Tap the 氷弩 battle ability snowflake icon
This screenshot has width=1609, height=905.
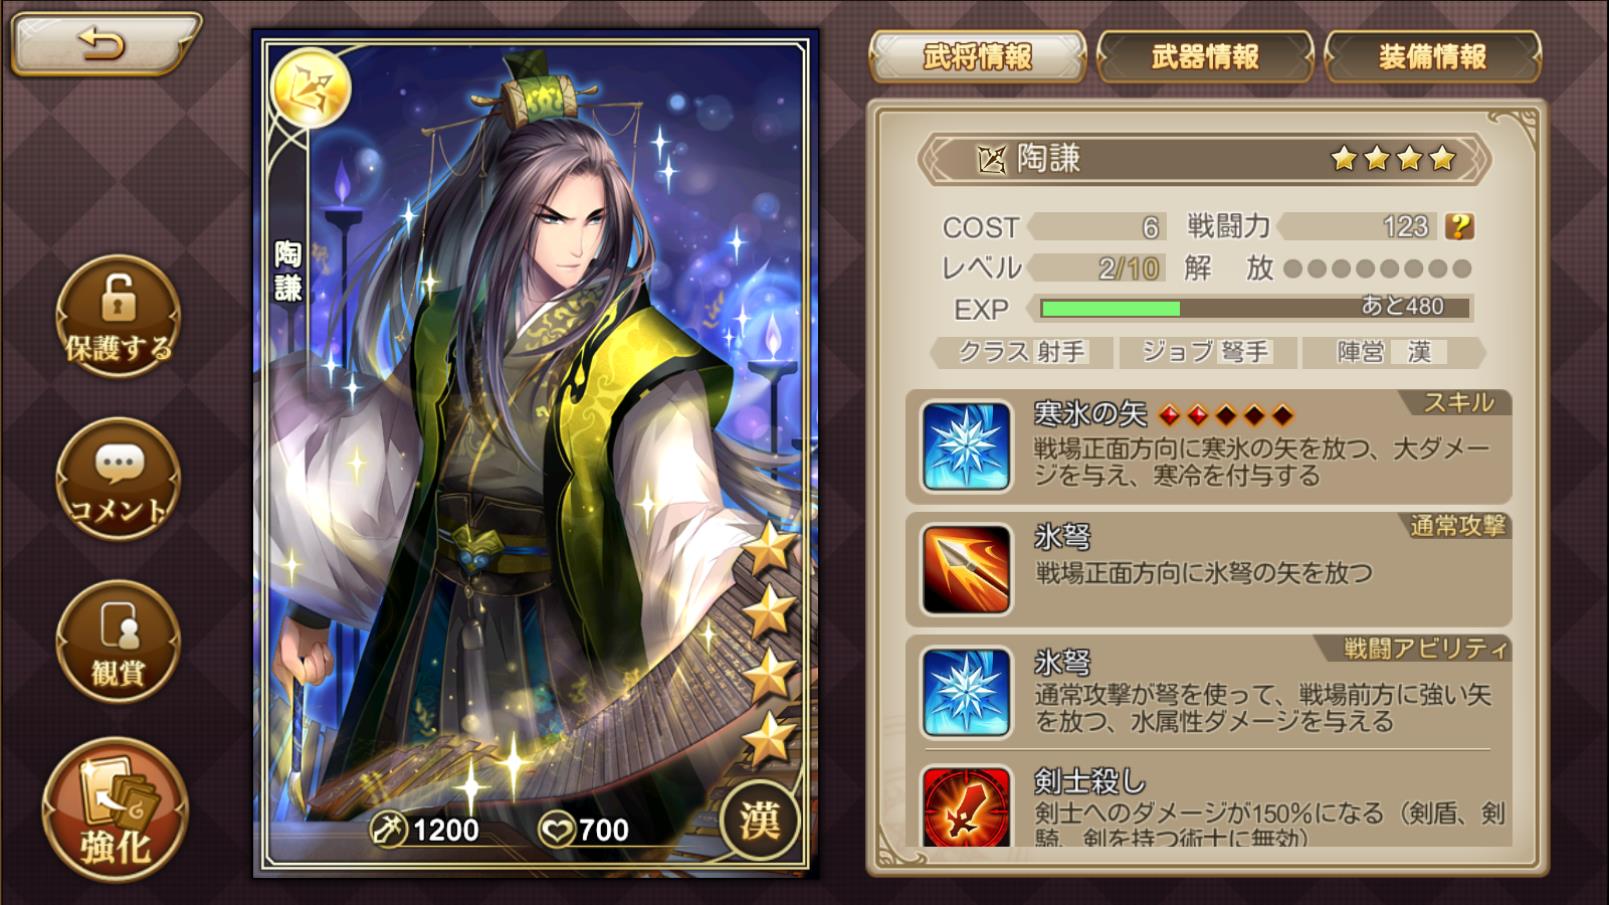click(965, 692)
